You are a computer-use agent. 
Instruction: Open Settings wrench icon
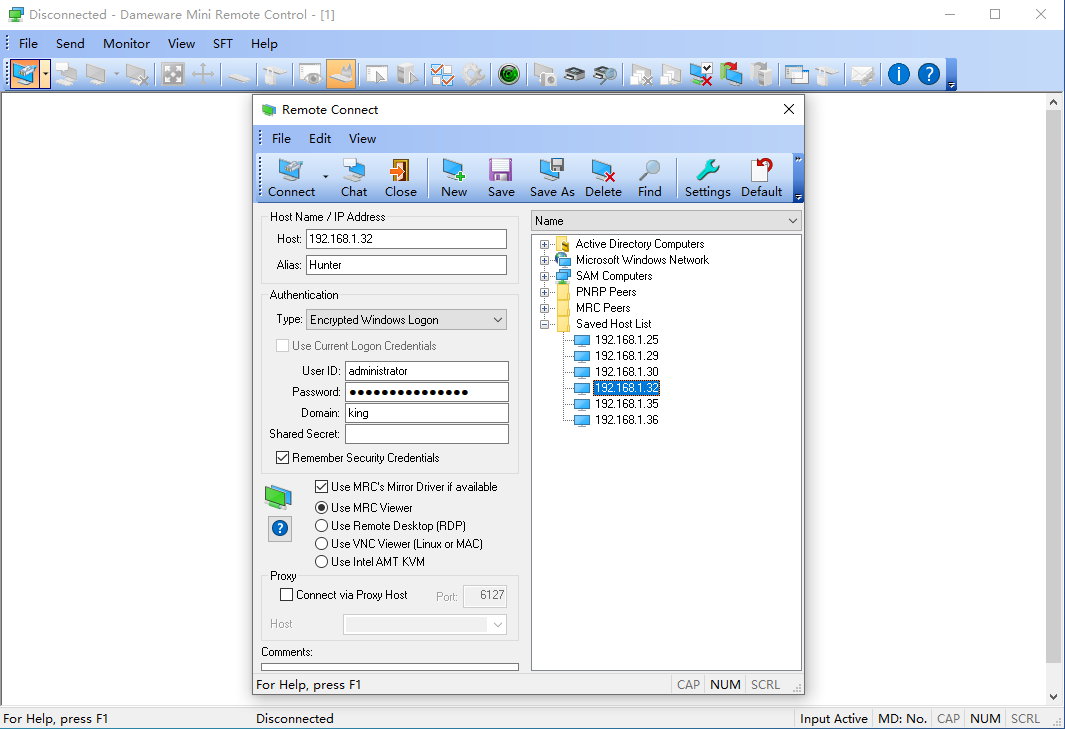click(x=707, y=178)
